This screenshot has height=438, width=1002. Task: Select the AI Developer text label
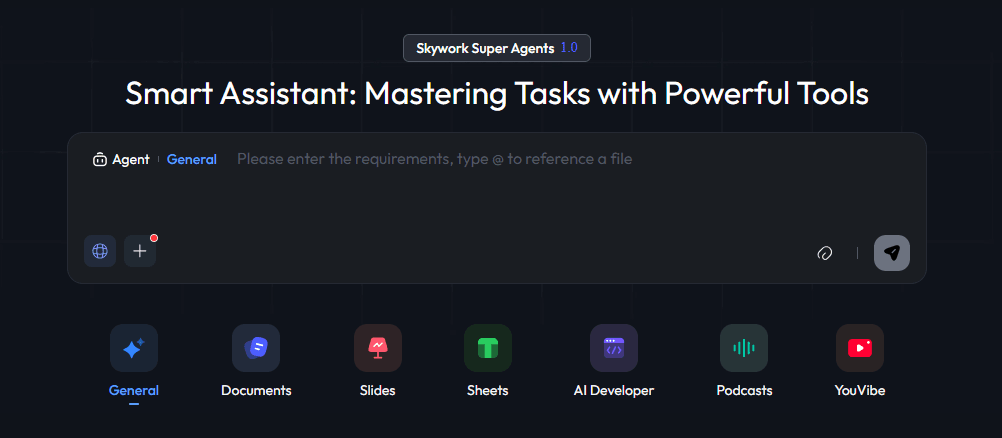[614, 391]
